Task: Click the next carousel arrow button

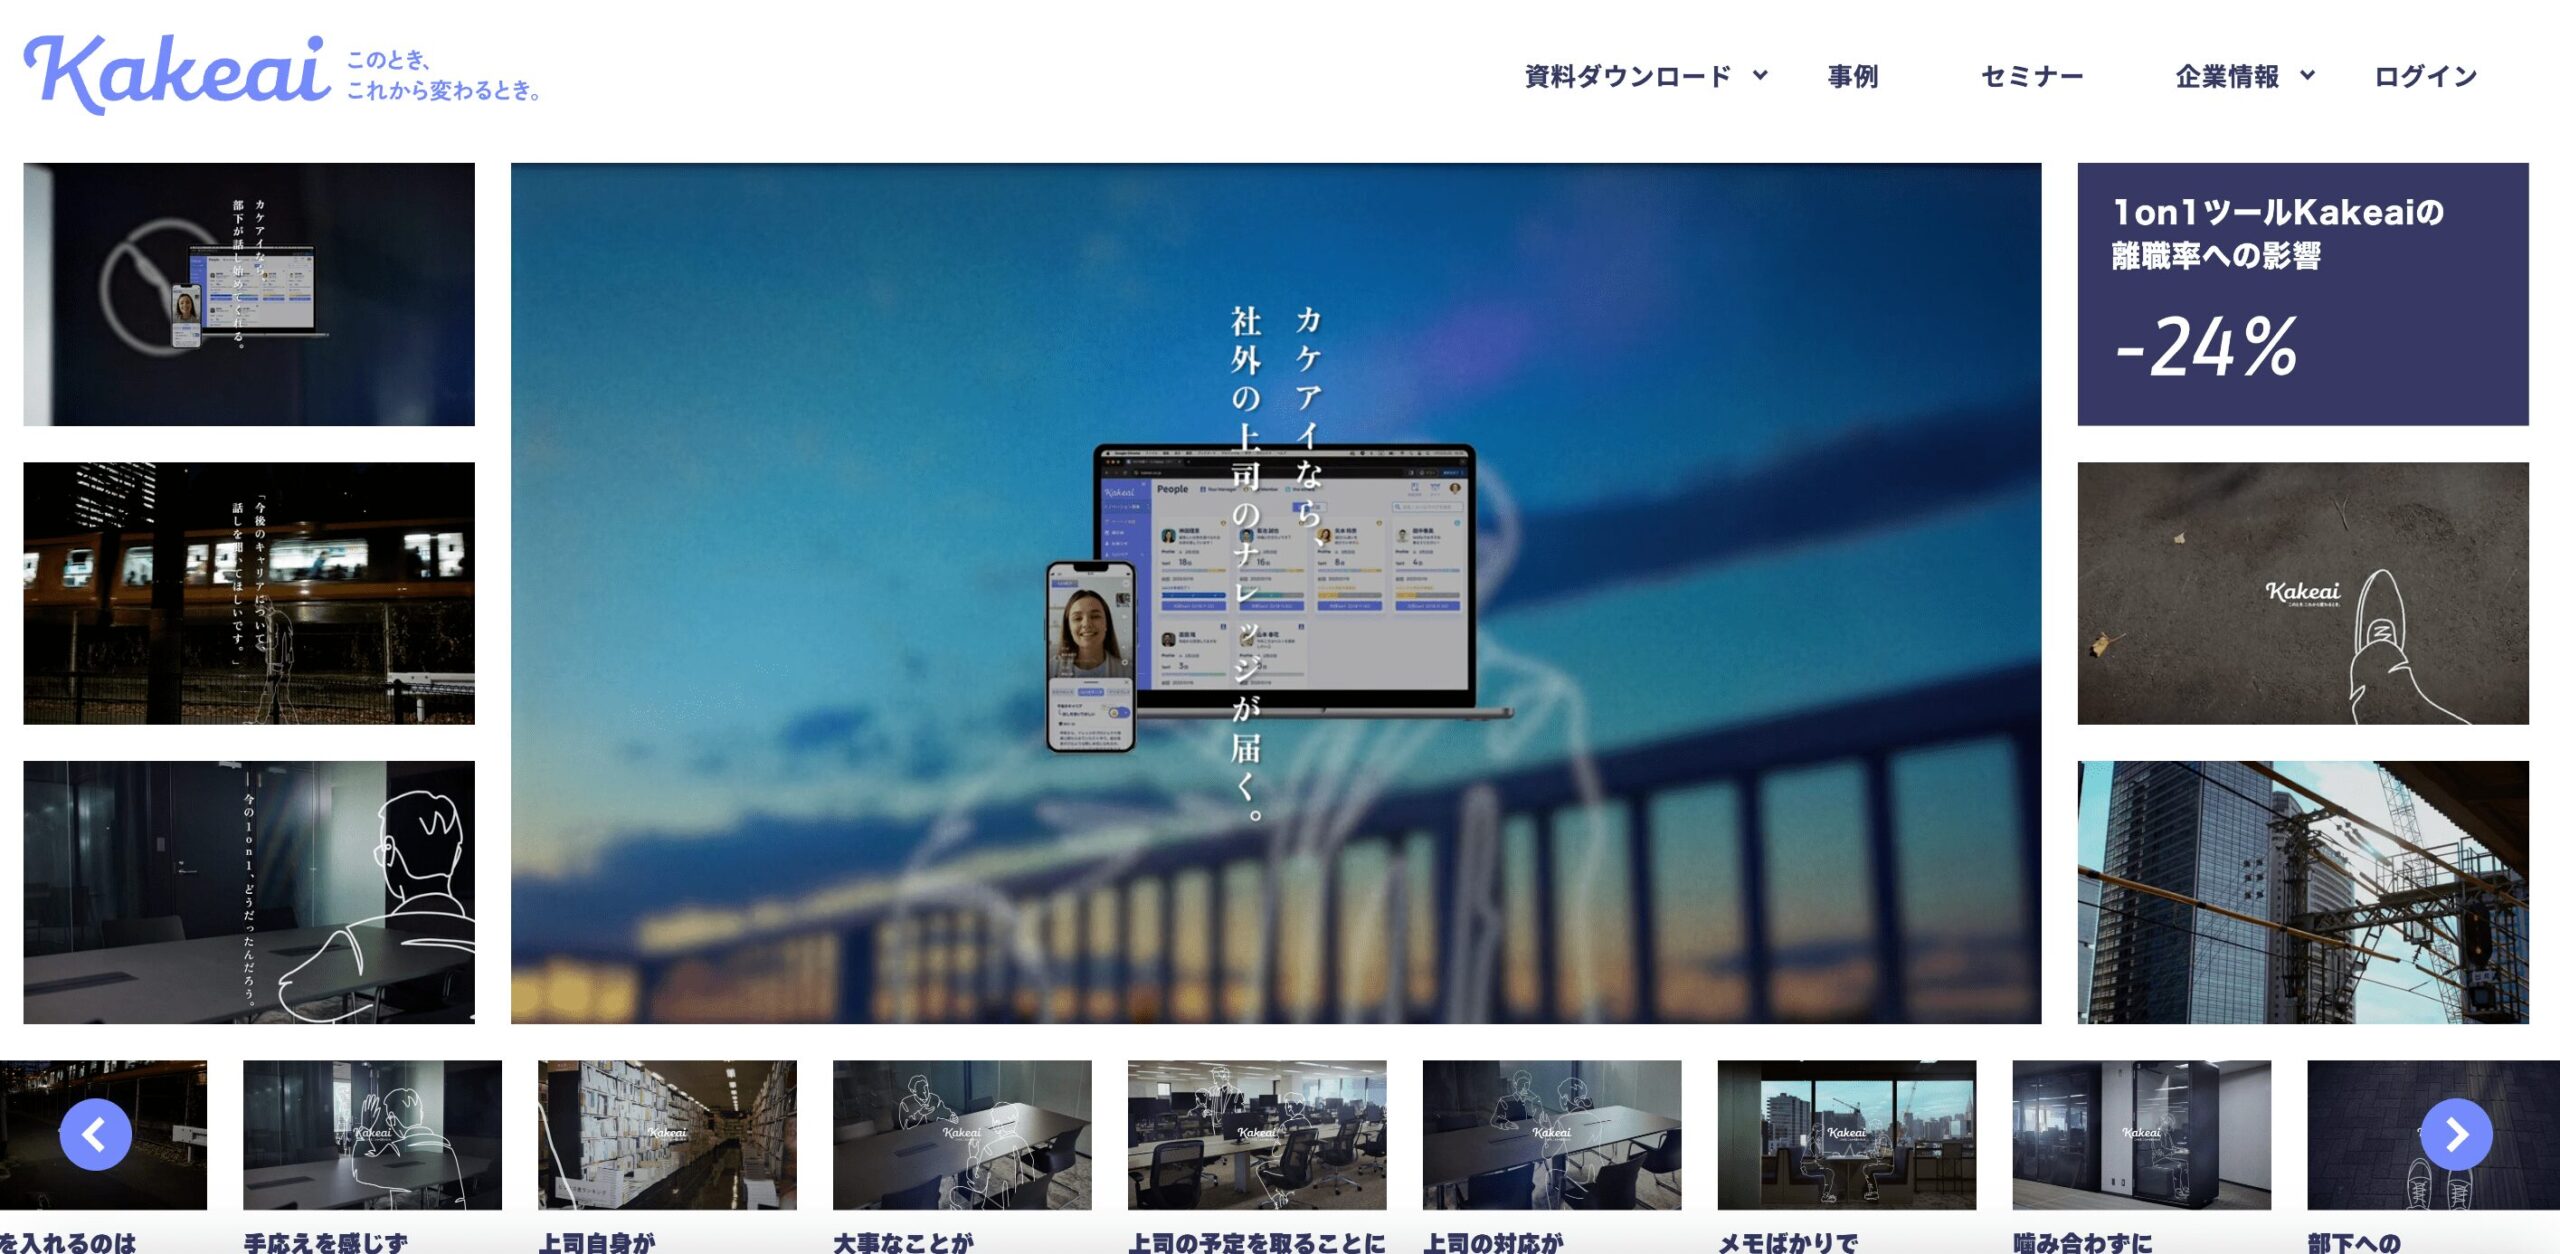Action: tap(2456, 1134)
